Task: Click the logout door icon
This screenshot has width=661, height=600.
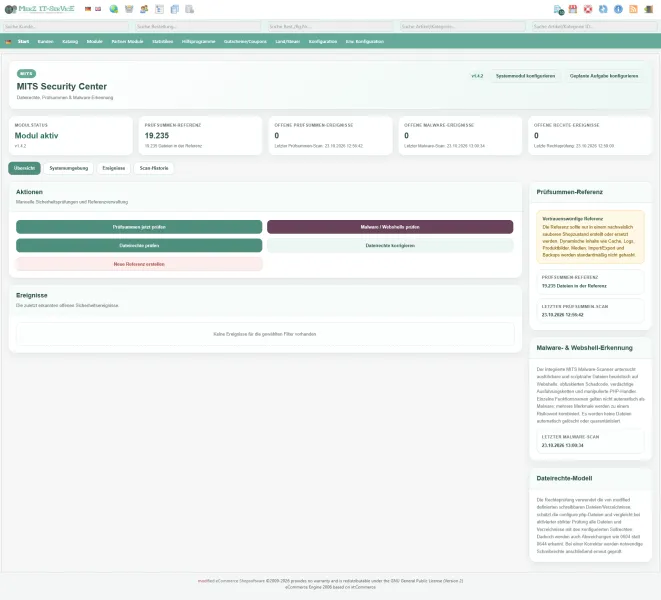Action: tap(648, 9)
